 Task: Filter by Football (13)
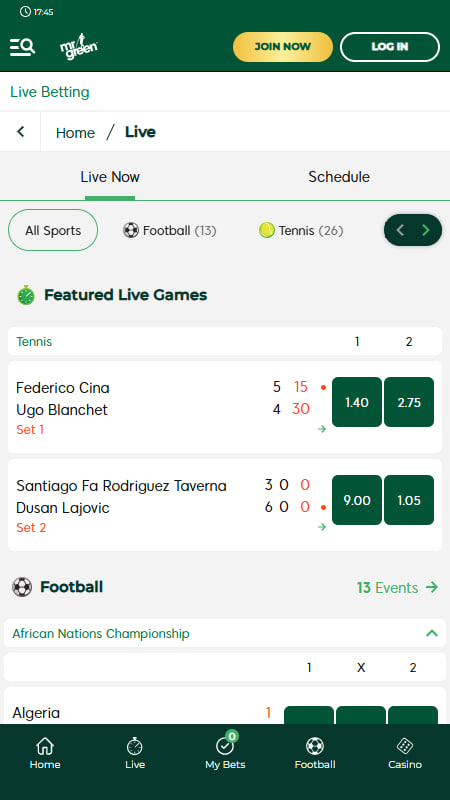169,231
